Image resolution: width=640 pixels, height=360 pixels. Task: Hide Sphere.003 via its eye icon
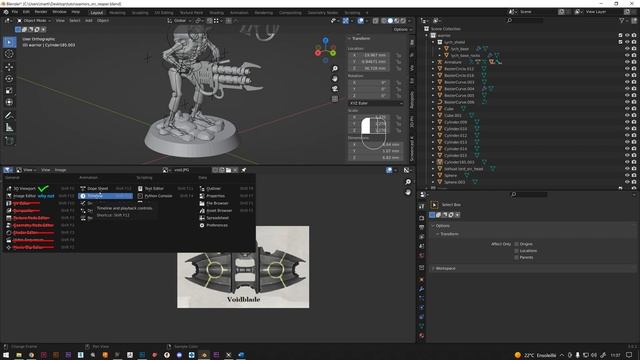[627, 182]
